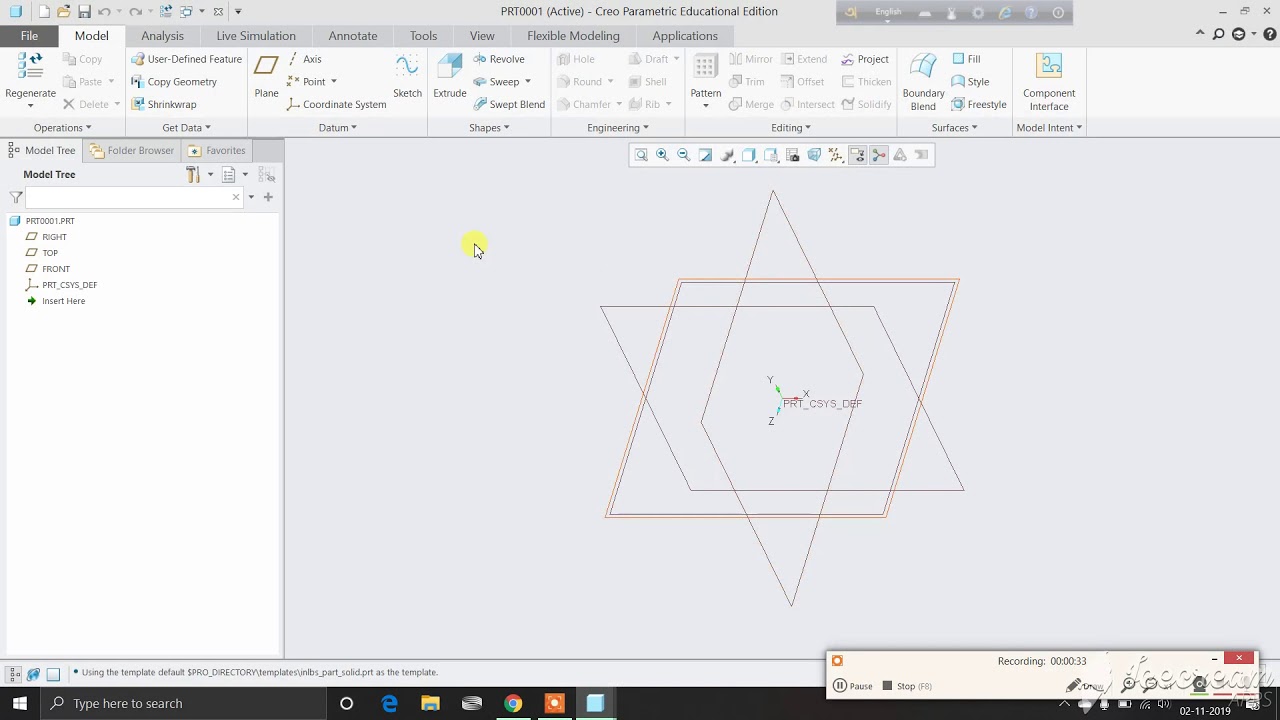
Task: Switch to the Analysis ribbon tab
Action: coord(162,36)
